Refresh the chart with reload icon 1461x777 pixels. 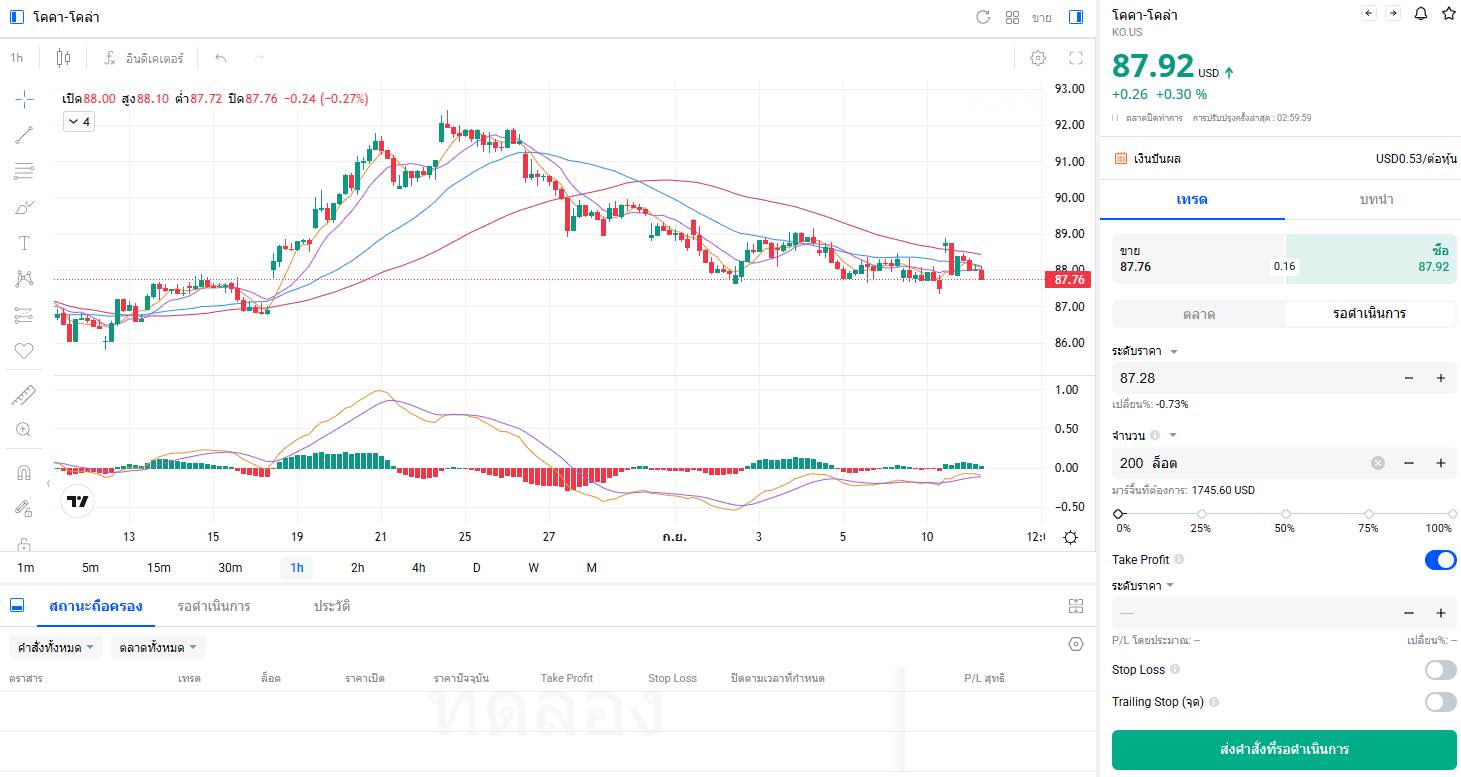(x=983, y=17)
